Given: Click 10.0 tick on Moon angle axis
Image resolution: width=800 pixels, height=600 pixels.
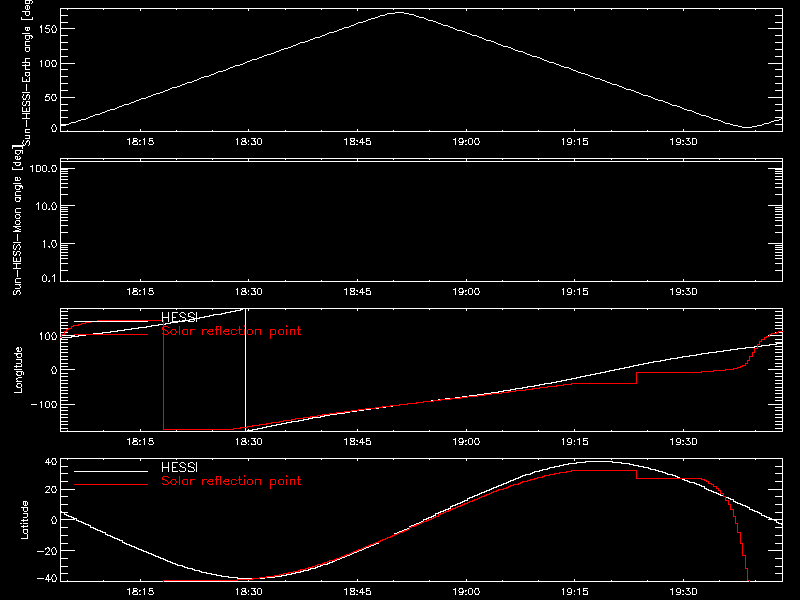Looking at the screenshot, I should [46, 206].
